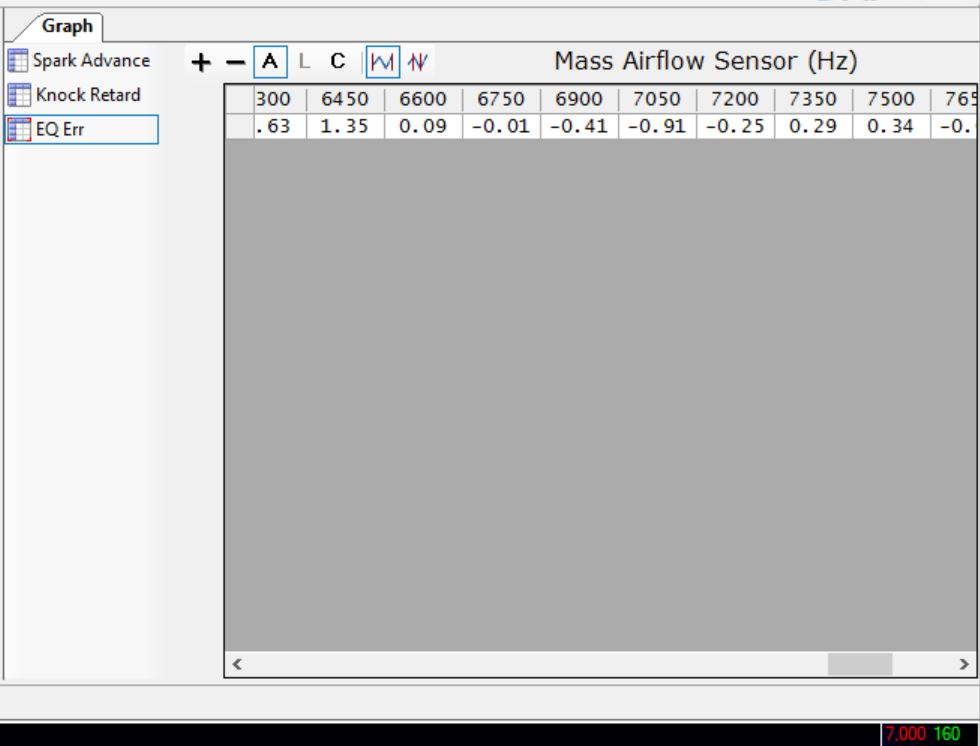Click the plus increase button
Image resolution: width=980 pixels, height=746 pixels.
pos(201,62)
